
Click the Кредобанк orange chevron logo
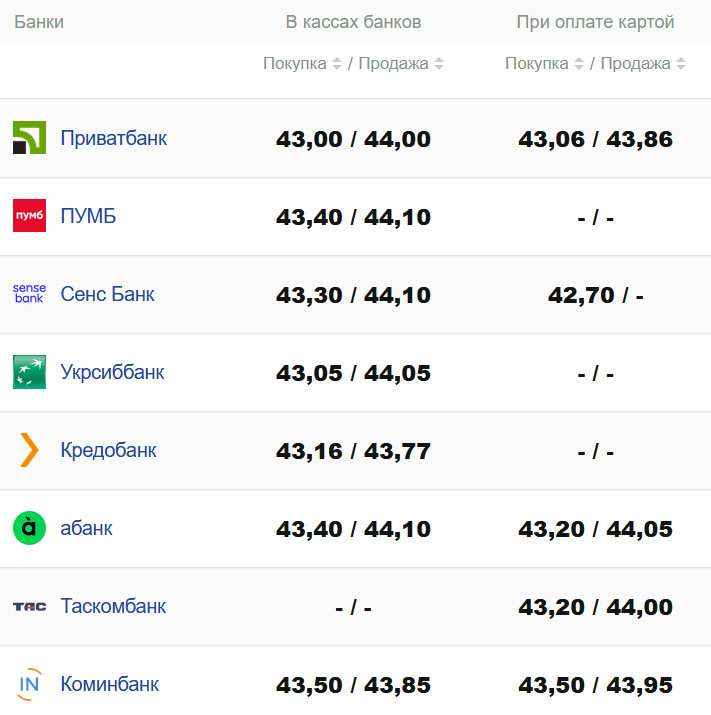tap(29, 450)
